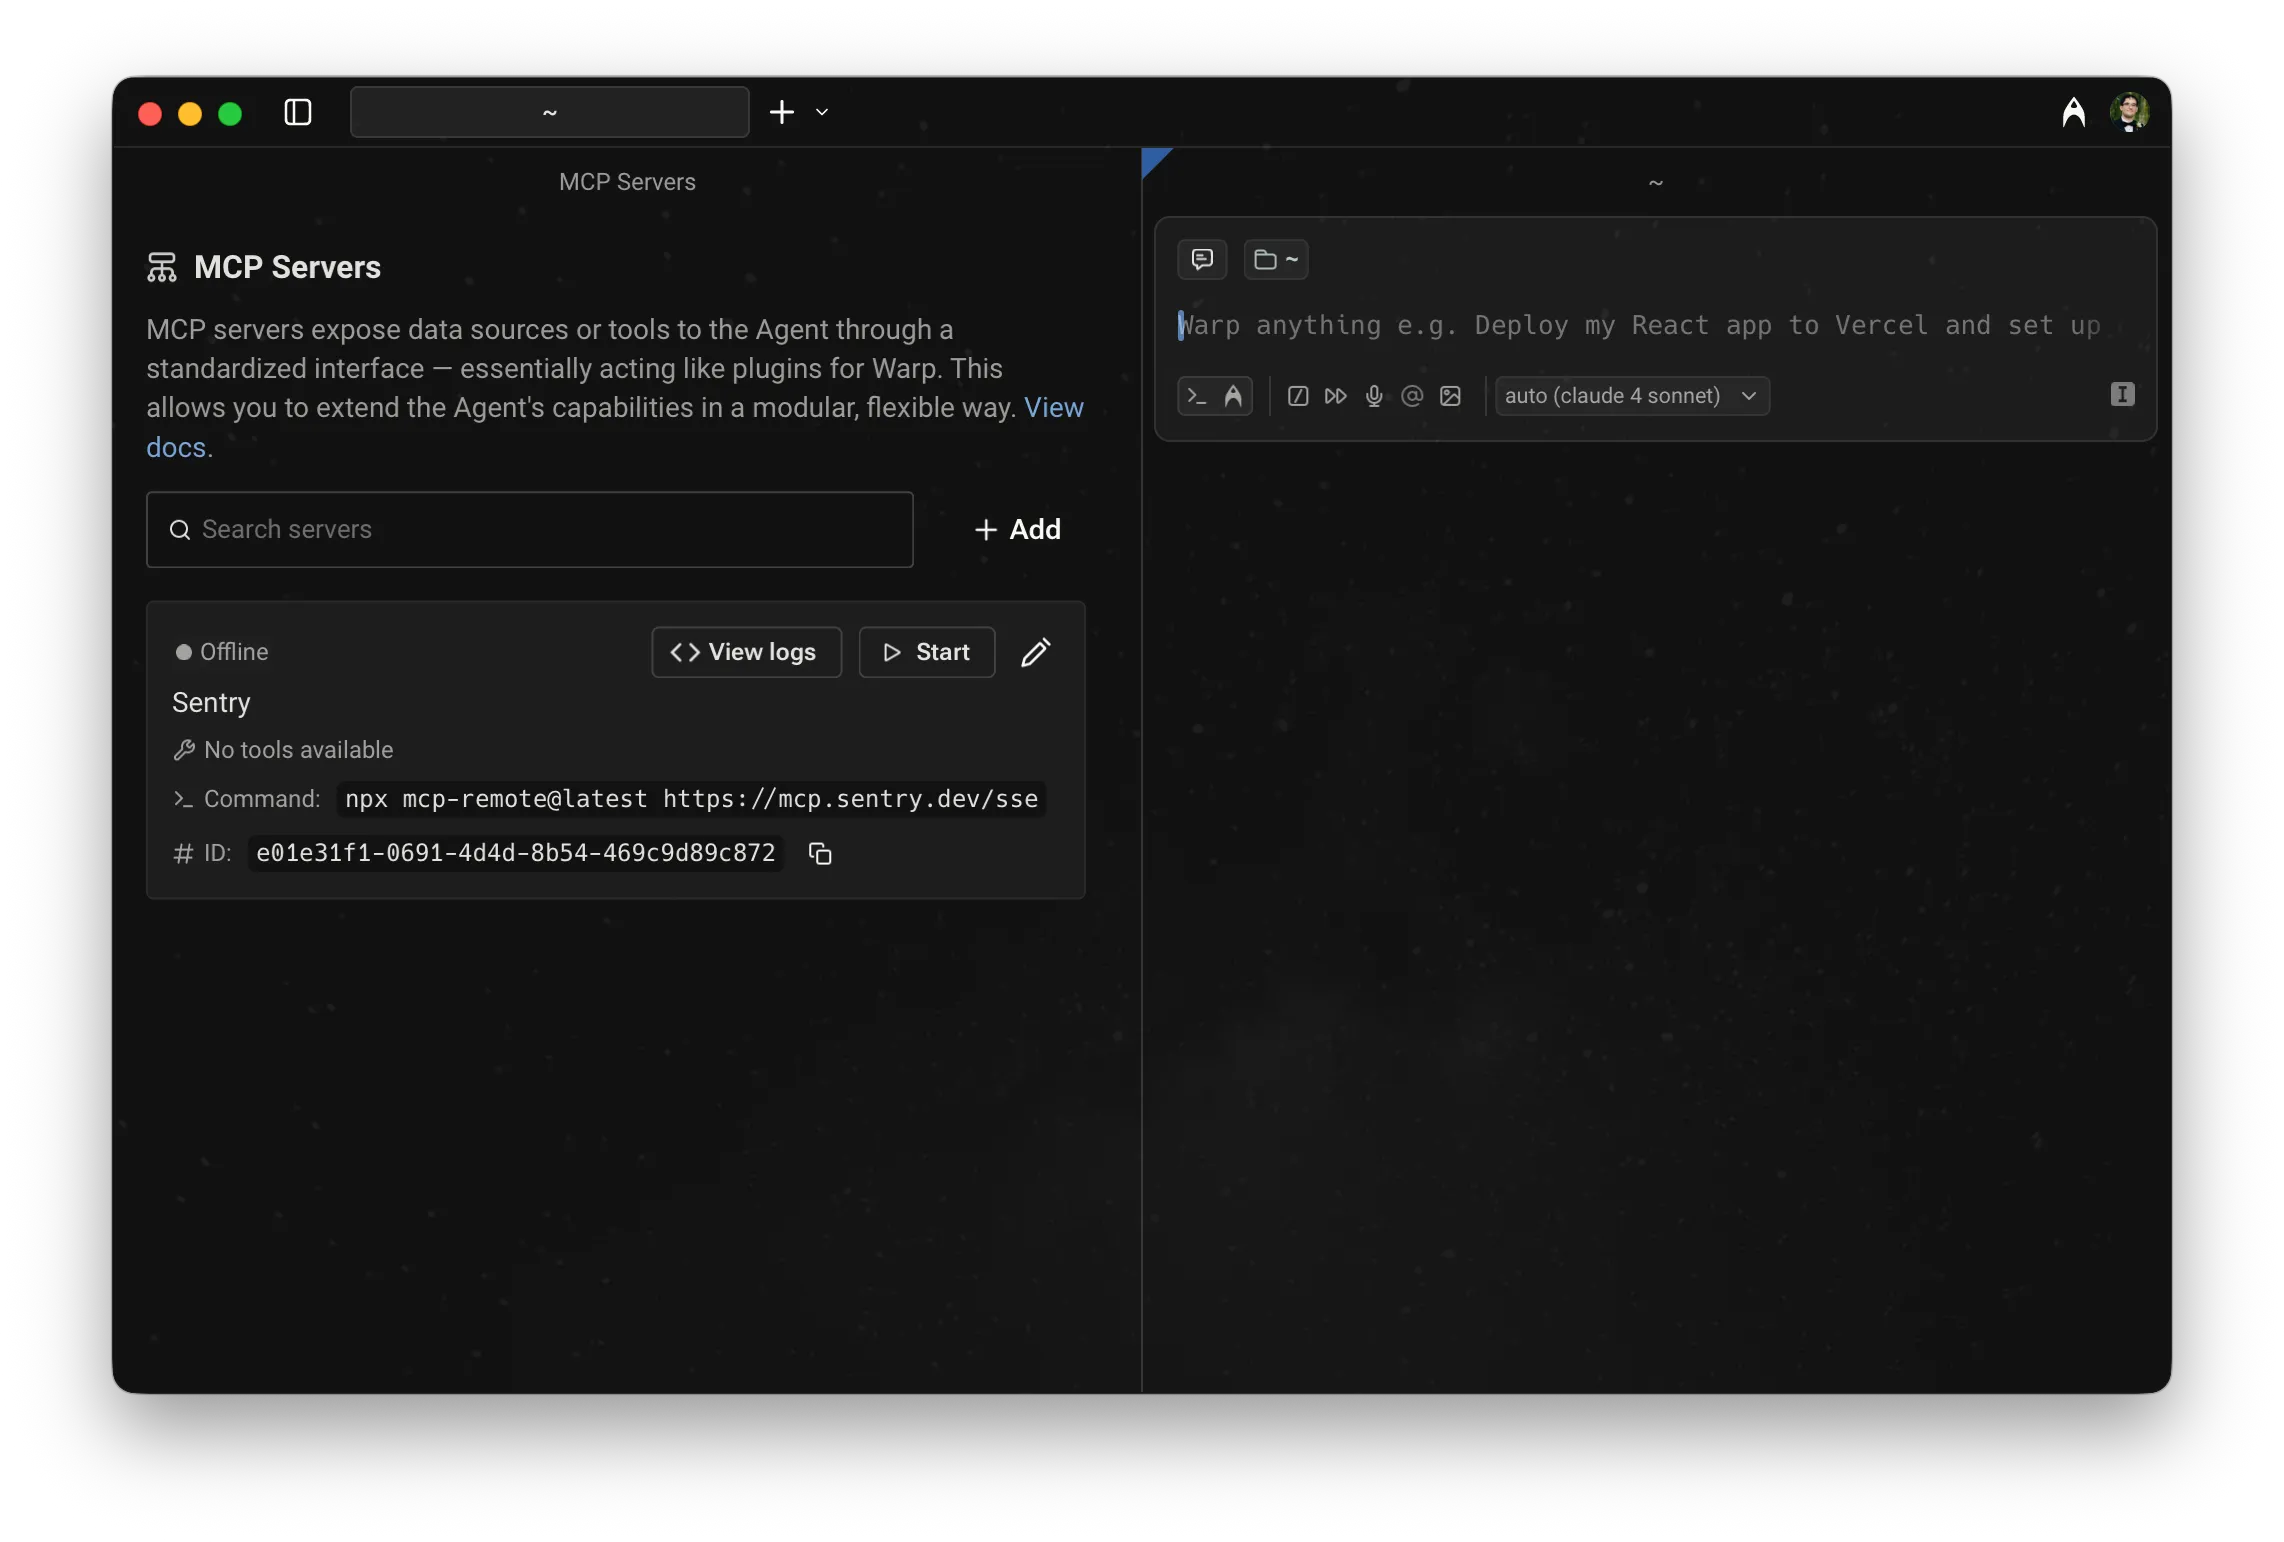Click the MCP Servers heading icon

161,267
